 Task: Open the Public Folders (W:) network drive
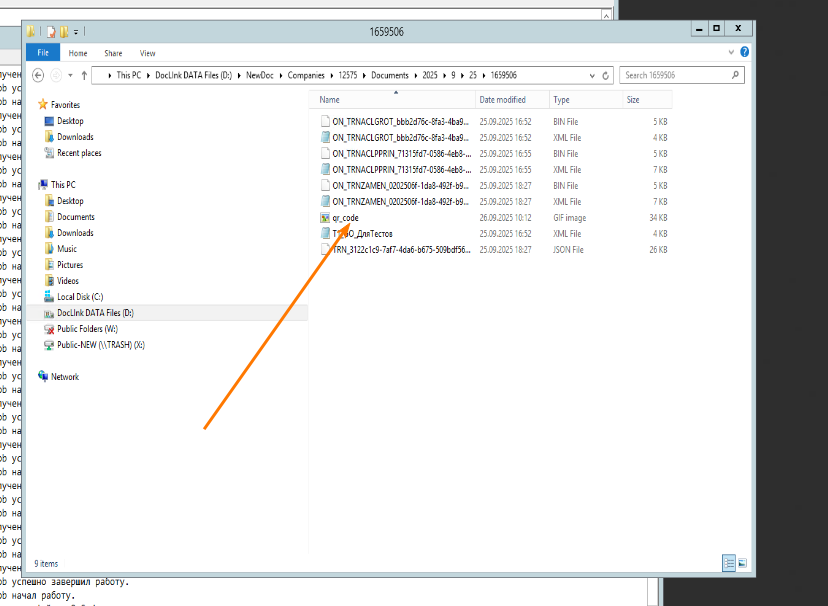tap(88, 329)
